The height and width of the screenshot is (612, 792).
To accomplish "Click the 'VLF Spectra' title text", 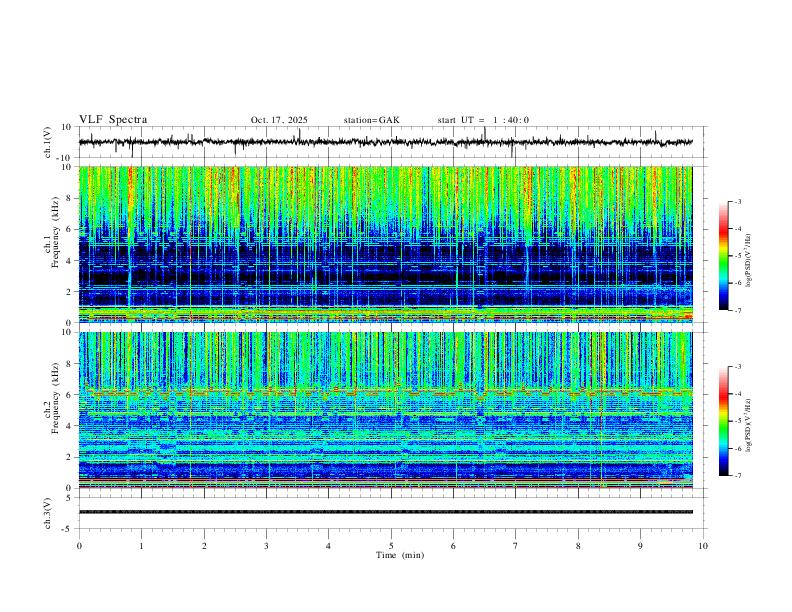I will (x=113, y=120).
